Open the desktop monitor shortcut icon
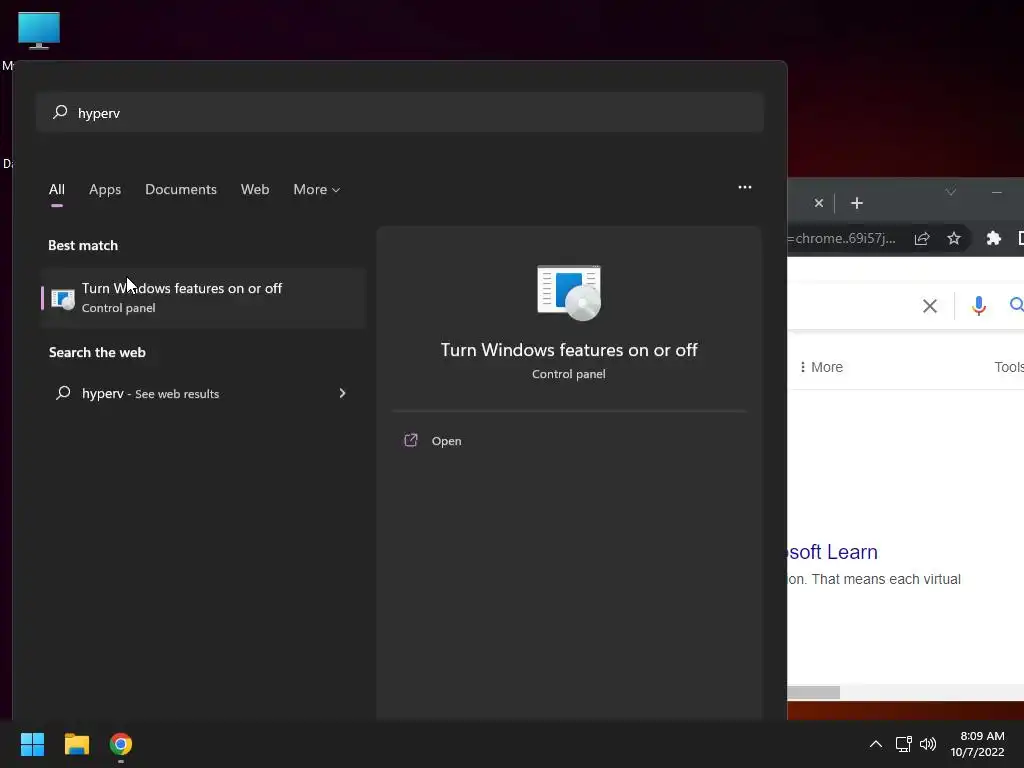Screen dimensions: 1024x768 coord(39,30)
